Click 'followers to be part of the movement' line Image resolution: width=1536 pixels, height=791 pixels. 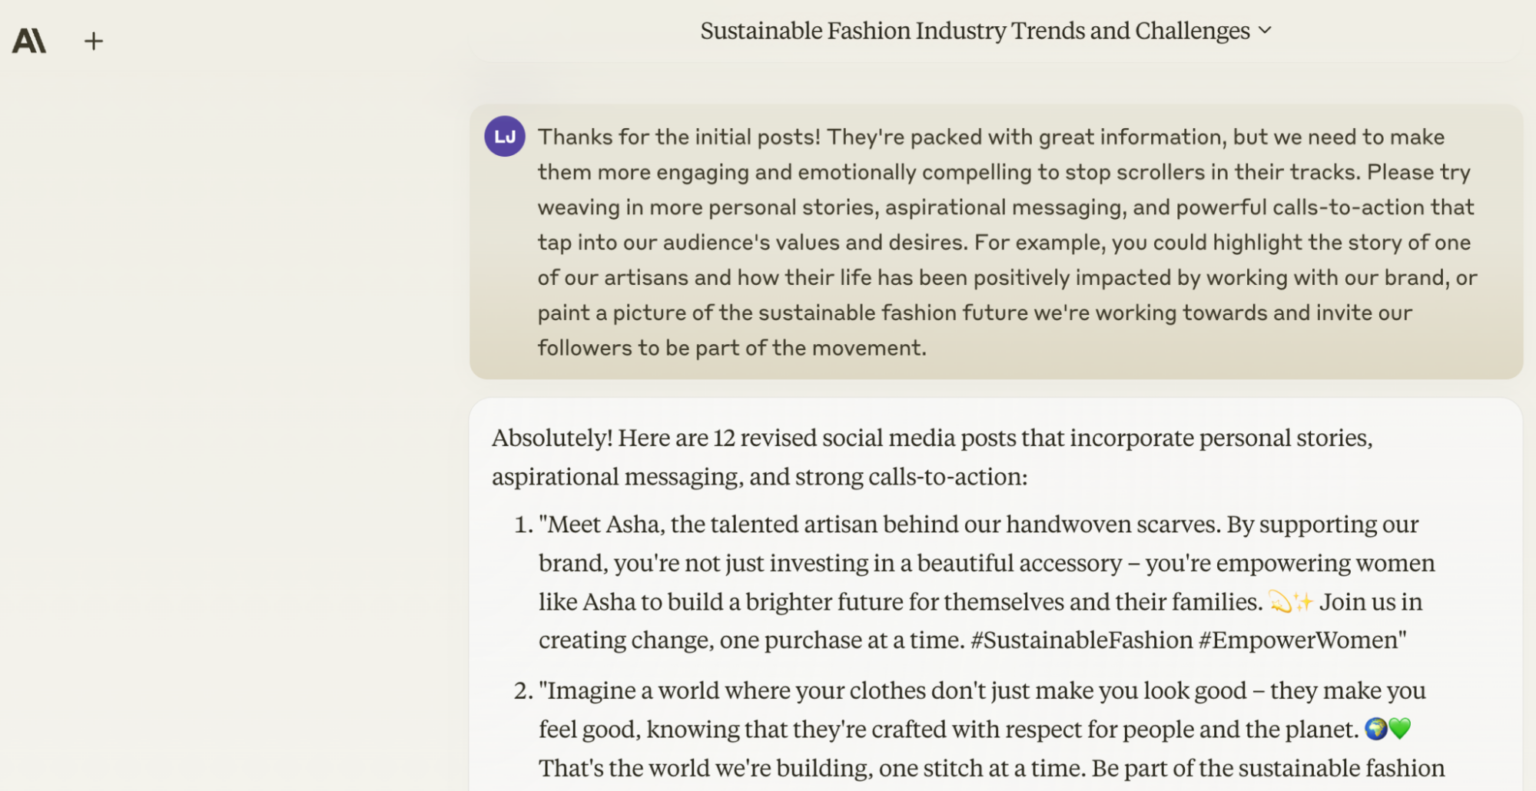(732, 348)
